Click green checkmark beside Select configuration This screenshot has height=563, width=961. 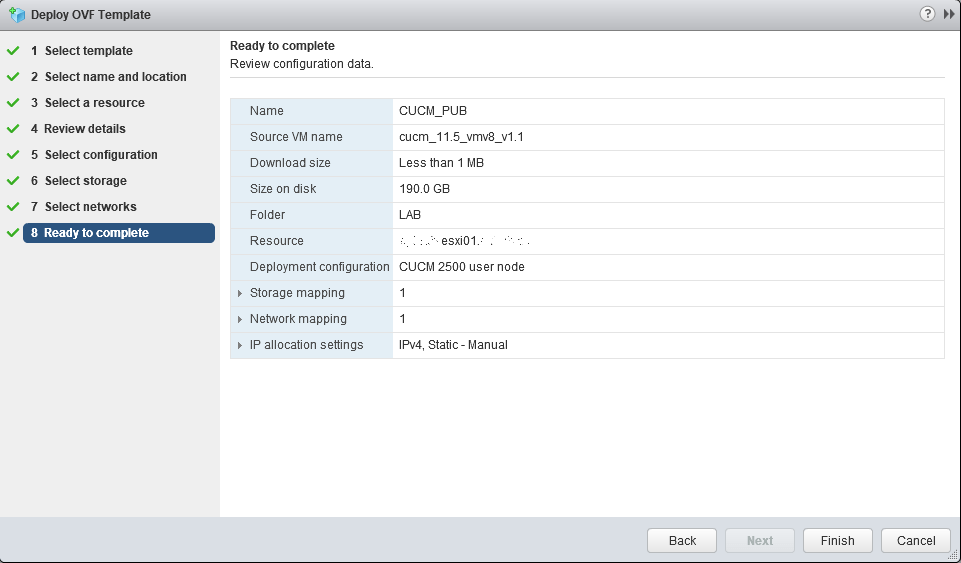(13, 155)
